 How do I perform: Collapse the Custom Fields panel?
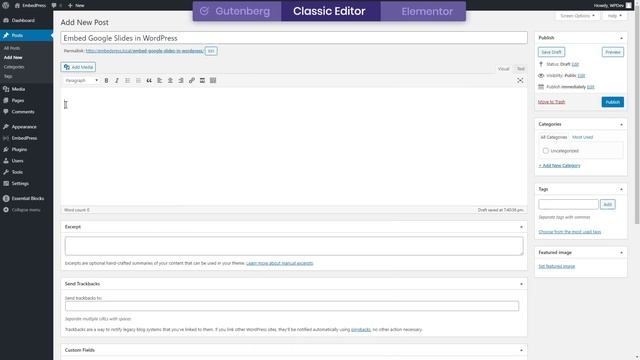coord(521,350)
